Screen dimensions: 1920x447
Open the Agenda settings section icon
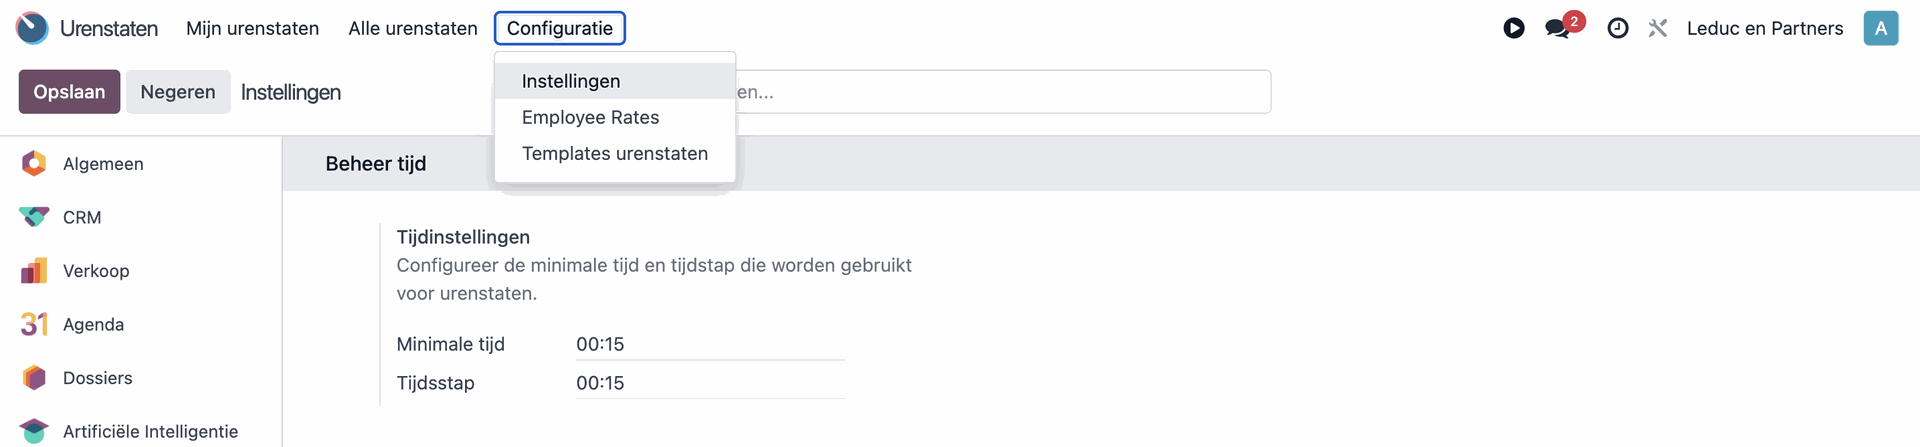pyautogui.click(x=34, y=324)
